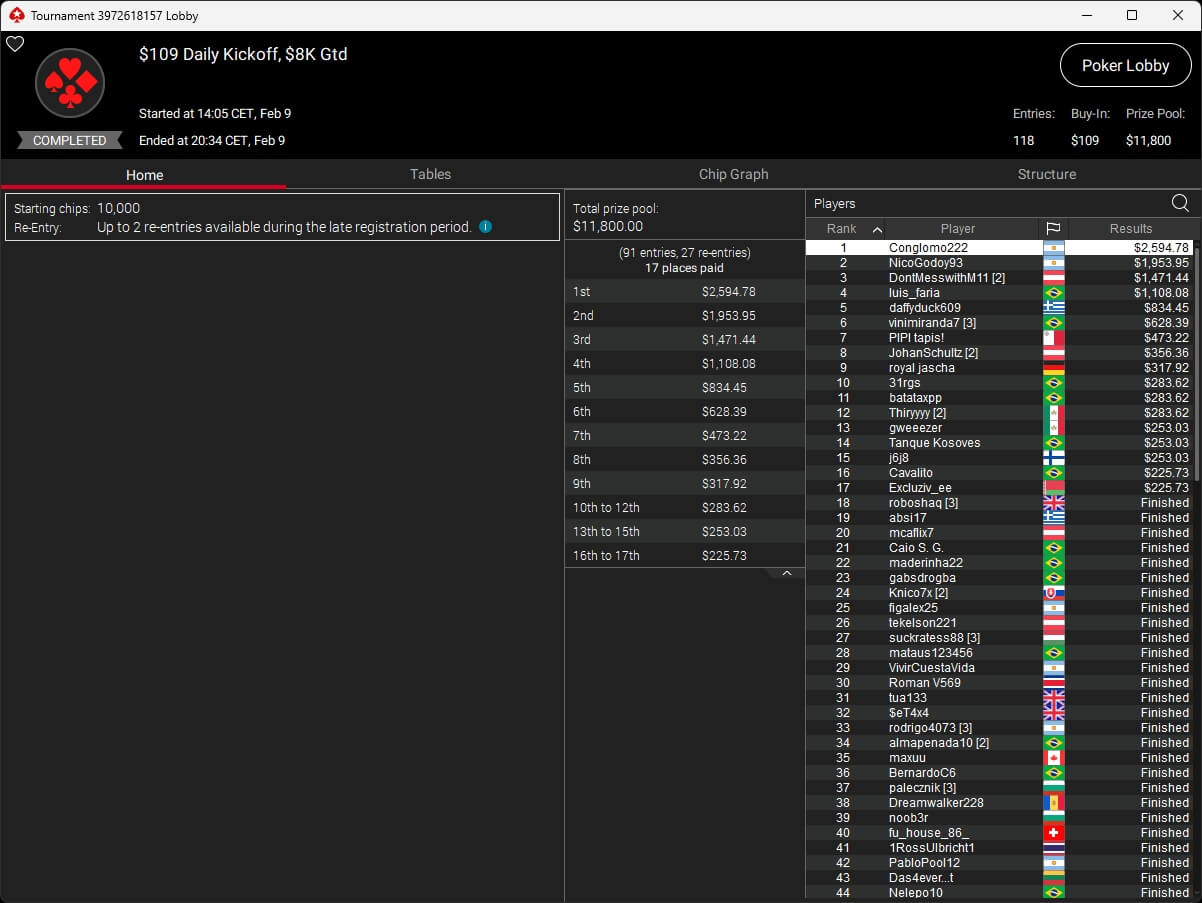Screen dimensions: 1202x903
Task: Sort players by the Rank column
Action: coord(846,229)
